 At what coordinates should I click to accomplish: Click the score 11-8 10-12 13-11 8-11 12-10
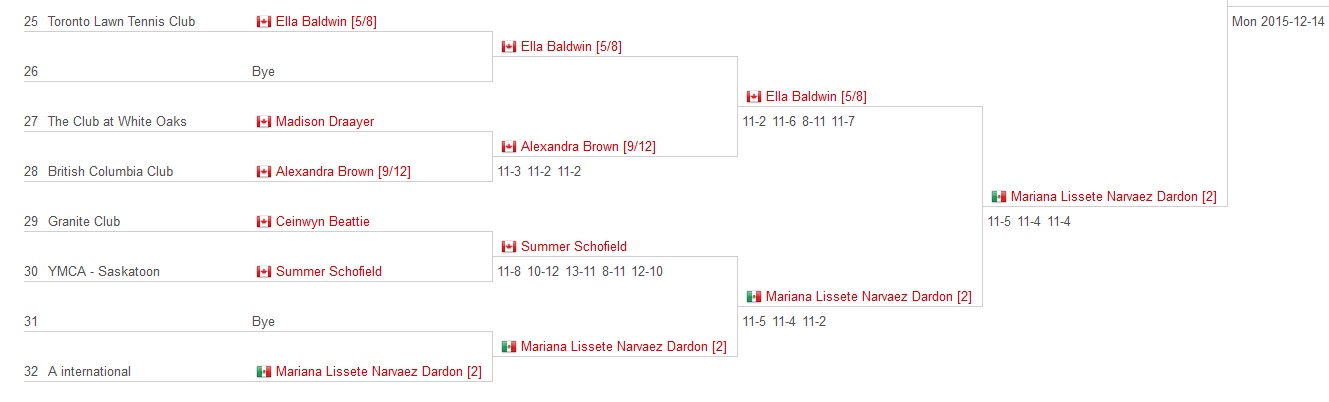[x=580, y=272]
